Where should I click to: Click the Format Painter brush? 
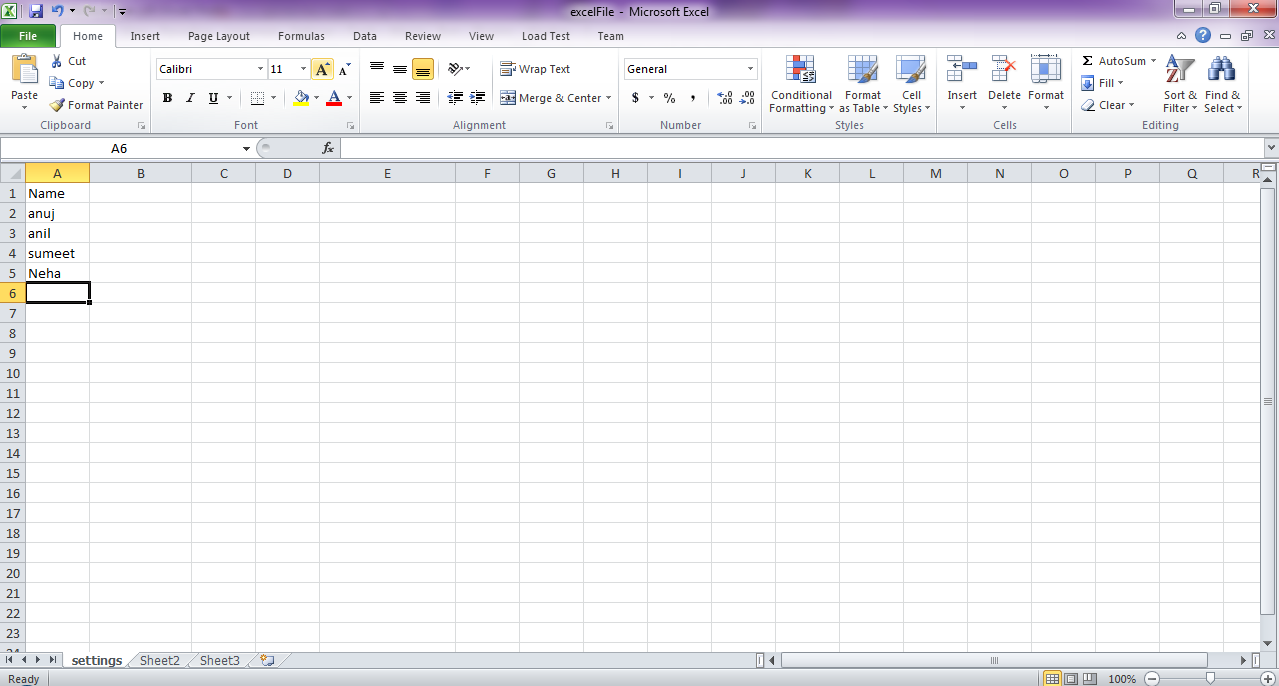57,105
